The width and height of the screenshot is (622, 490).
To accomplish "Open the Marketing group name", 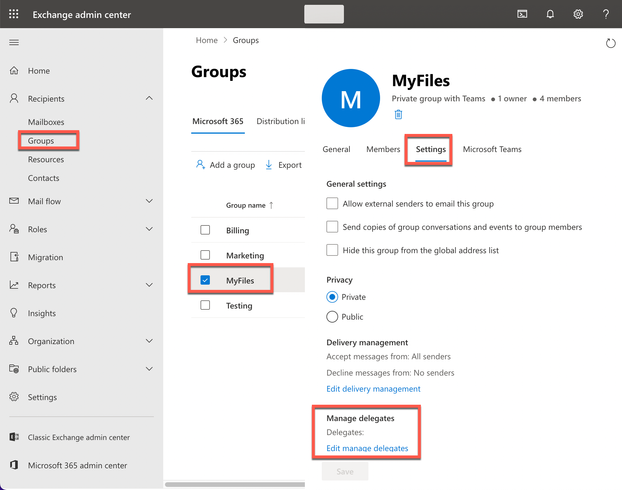I will click(245, 255).
